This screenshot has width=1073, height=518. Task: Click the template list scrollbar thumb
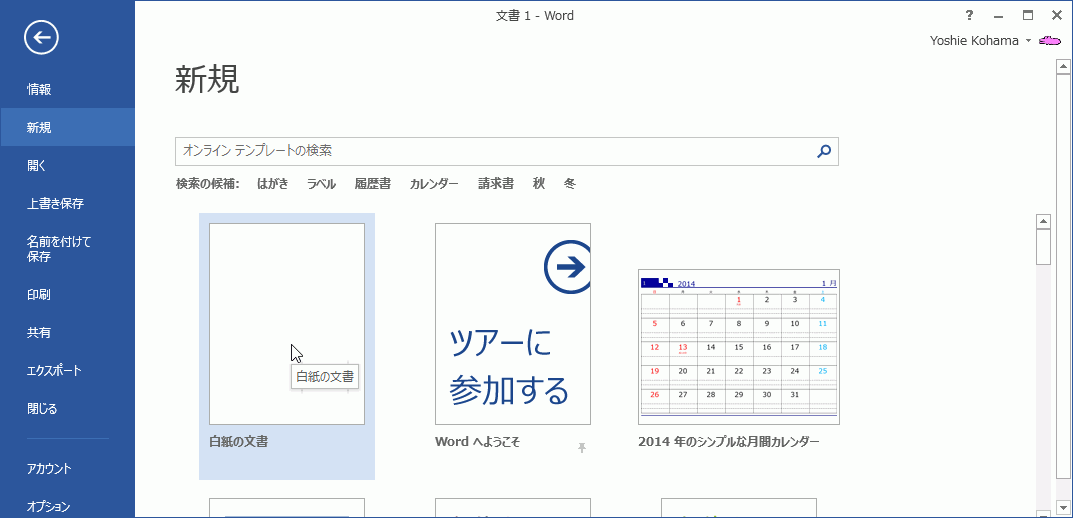[1044, 246]
